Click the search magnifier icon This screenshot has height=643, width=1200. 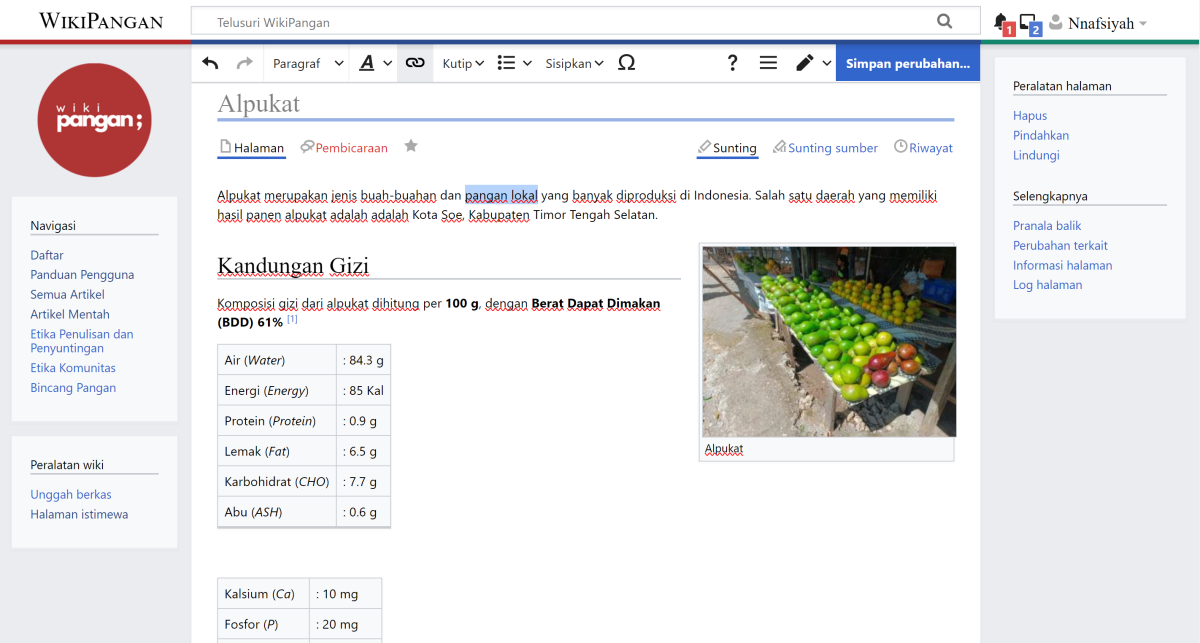coord(944,20)
